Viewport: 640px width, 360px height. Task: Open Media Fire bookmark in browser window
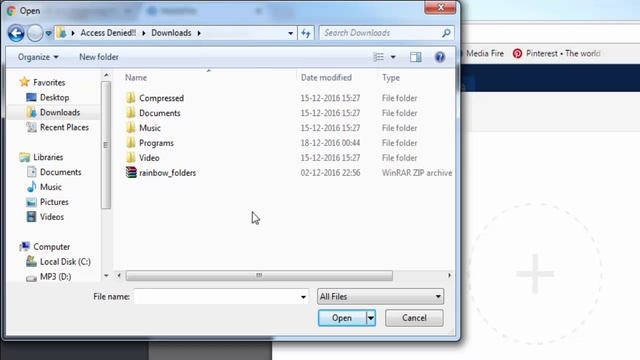[x=484, y=53]
